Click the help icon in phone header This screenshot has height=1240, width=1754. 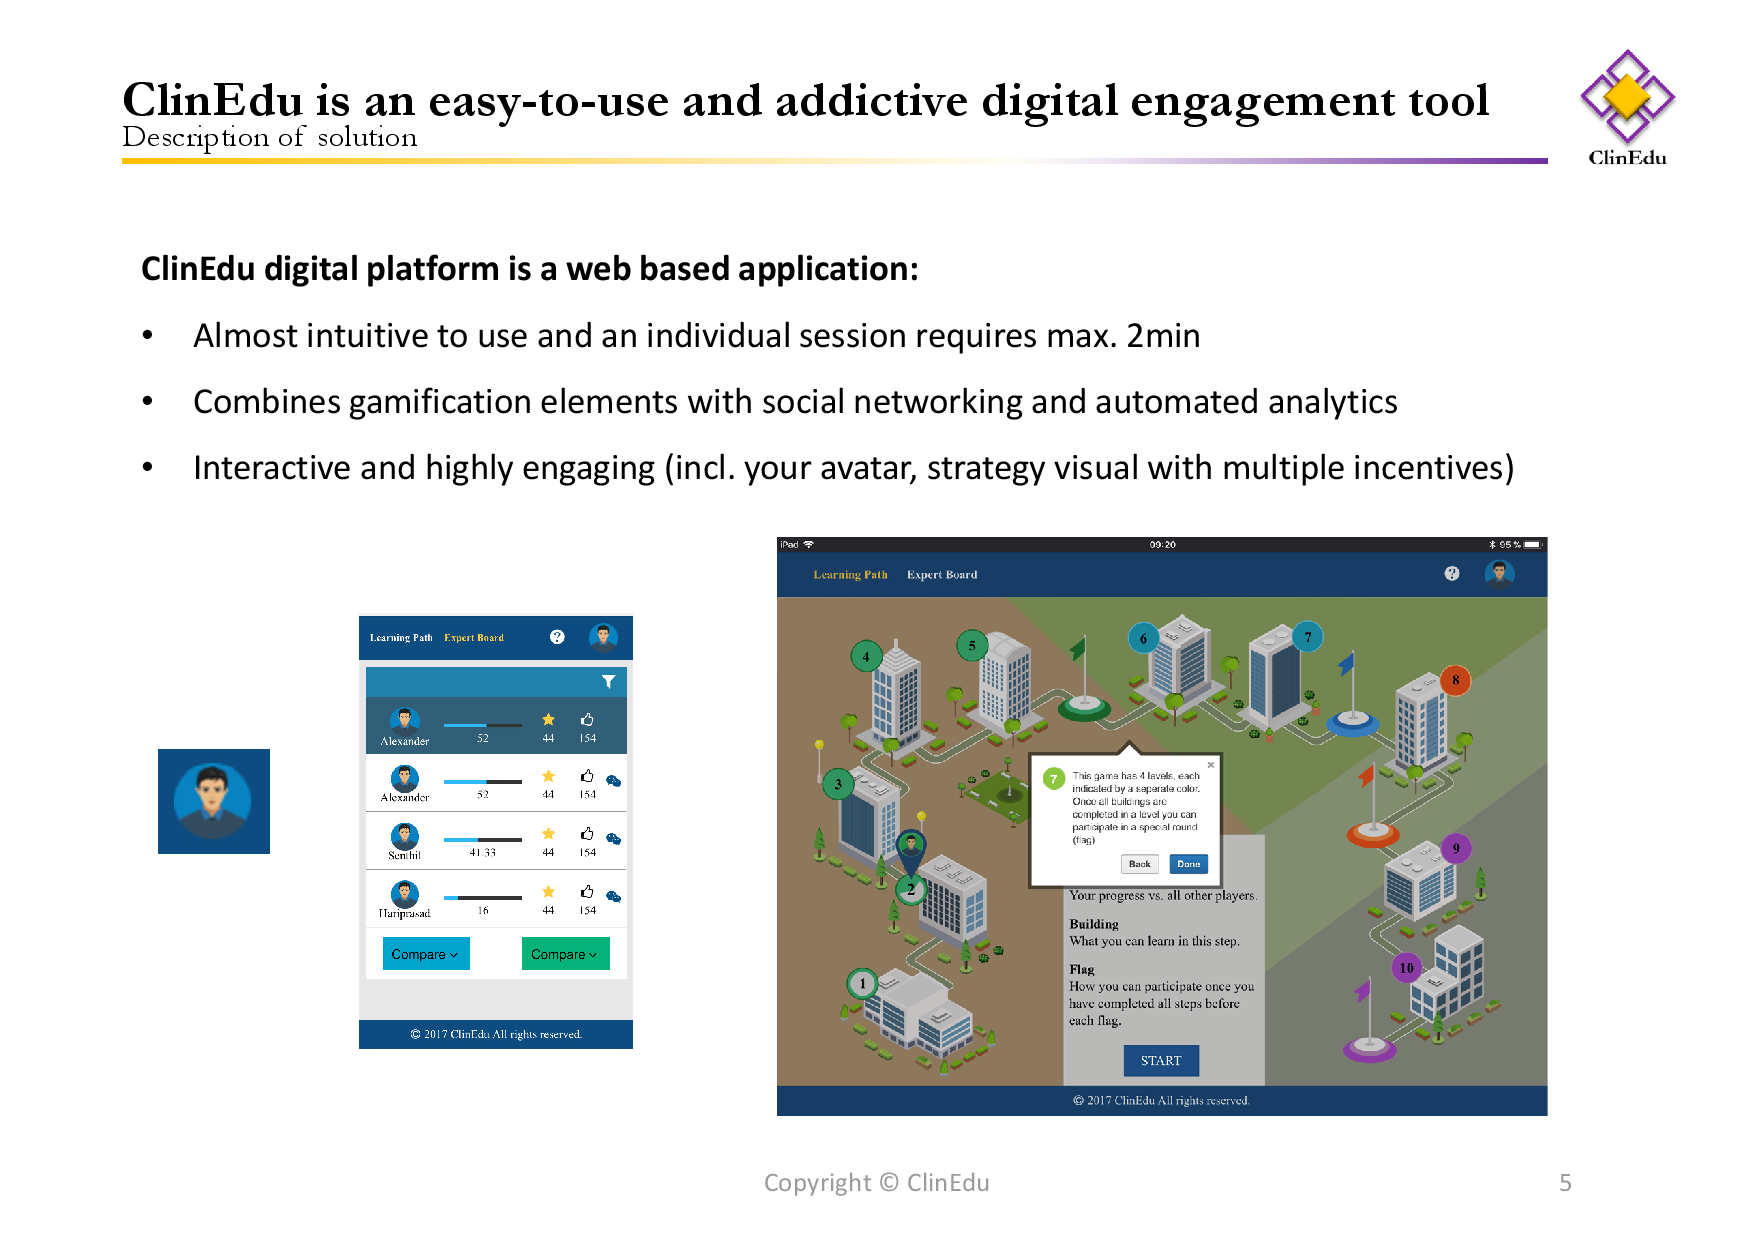pyautogui.click(x=557, y=637)
